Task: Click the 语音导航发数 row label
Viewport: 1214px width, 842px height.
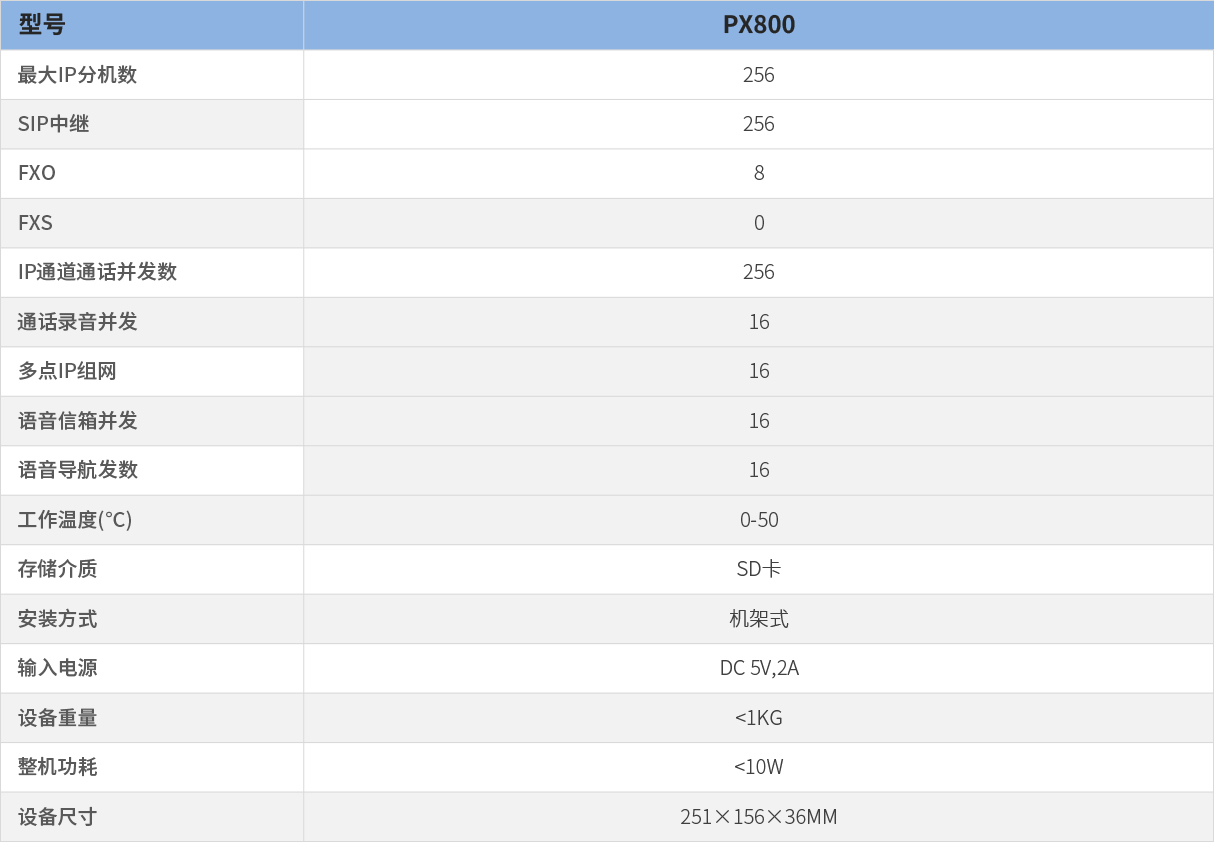Action: pyautogui.click(x=77, y=470)
